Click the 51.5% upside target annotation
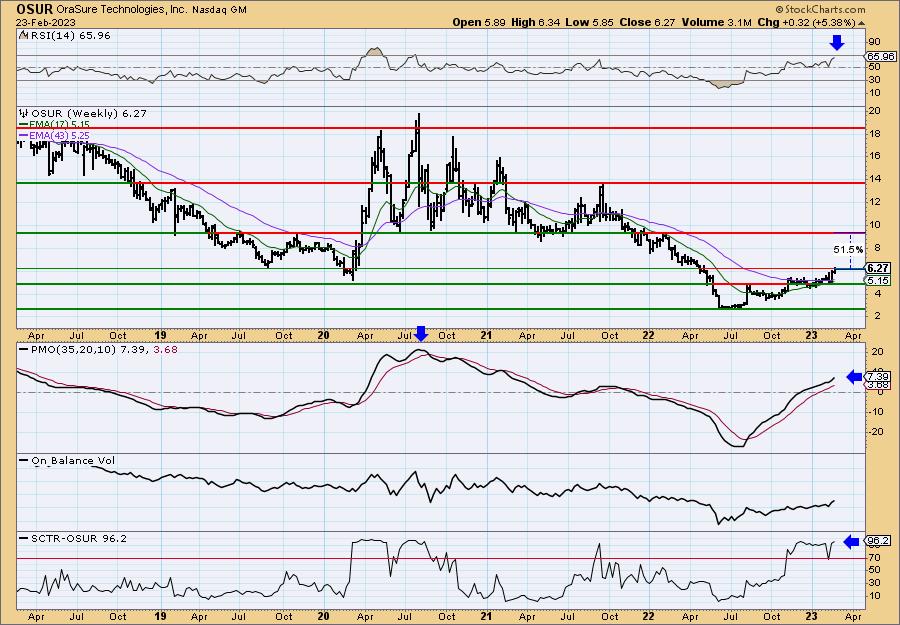900x625 pixels. 848,250
